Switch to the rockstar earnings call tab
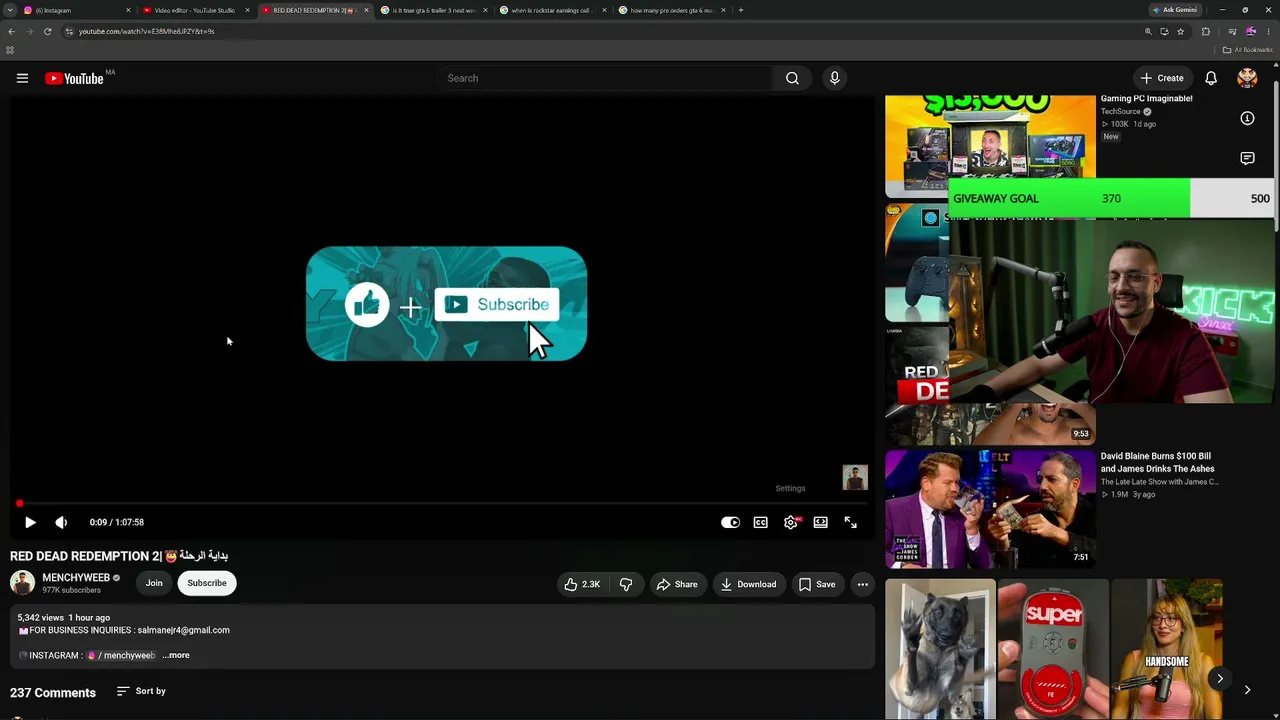Screen dimensions: 1280x720 coord(551,10)
